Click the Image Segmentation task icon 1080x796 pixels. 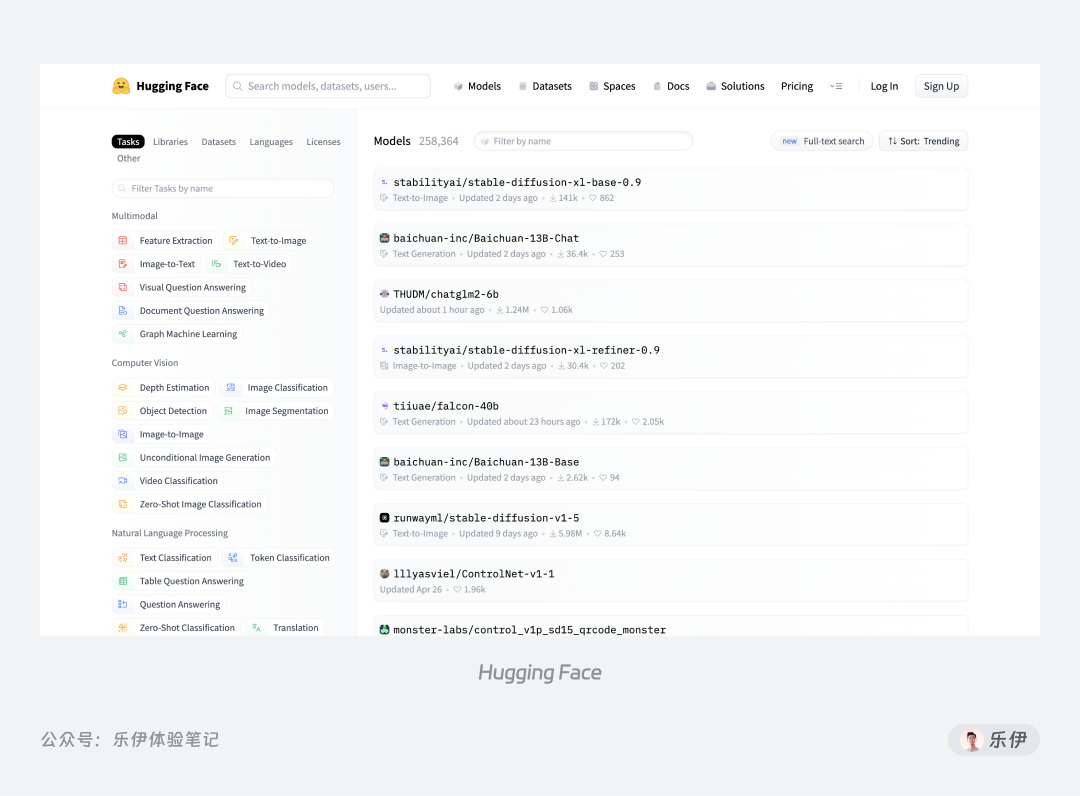[x=228, y=411]
